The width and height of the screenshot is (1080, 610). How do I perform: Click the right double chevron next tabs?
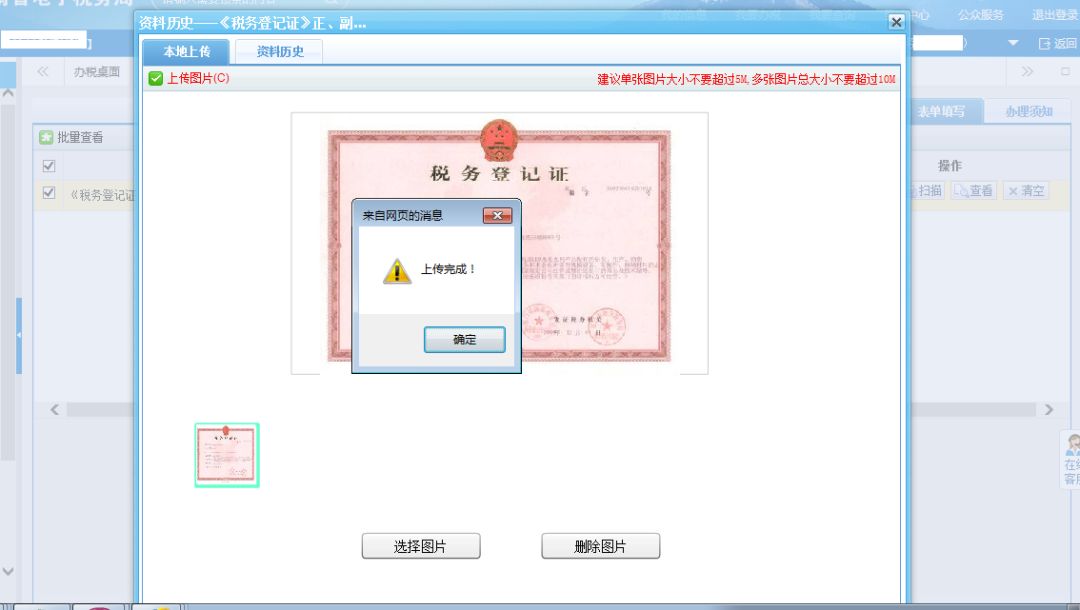point(1027,71)
